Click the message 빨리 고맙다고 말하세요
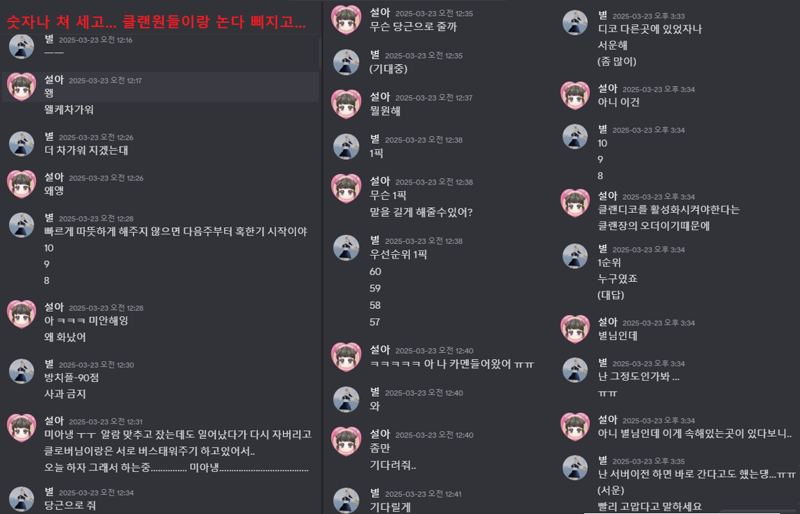Screen dimensions: 800x514 (650, 506)
